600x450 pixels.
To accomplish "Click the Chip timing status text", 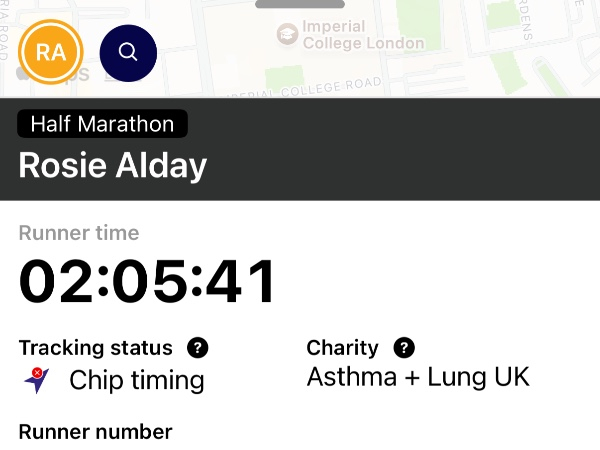I will click(x=137, y=380).
